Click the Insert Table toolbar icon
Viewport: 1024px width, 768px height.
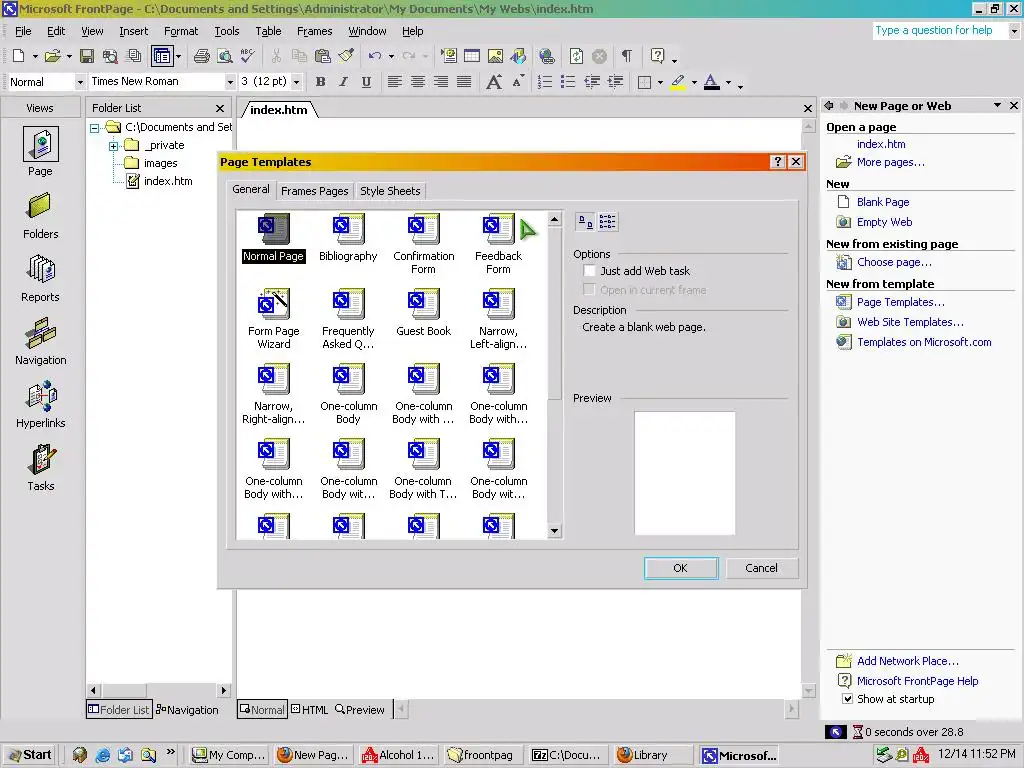[472, 56]
